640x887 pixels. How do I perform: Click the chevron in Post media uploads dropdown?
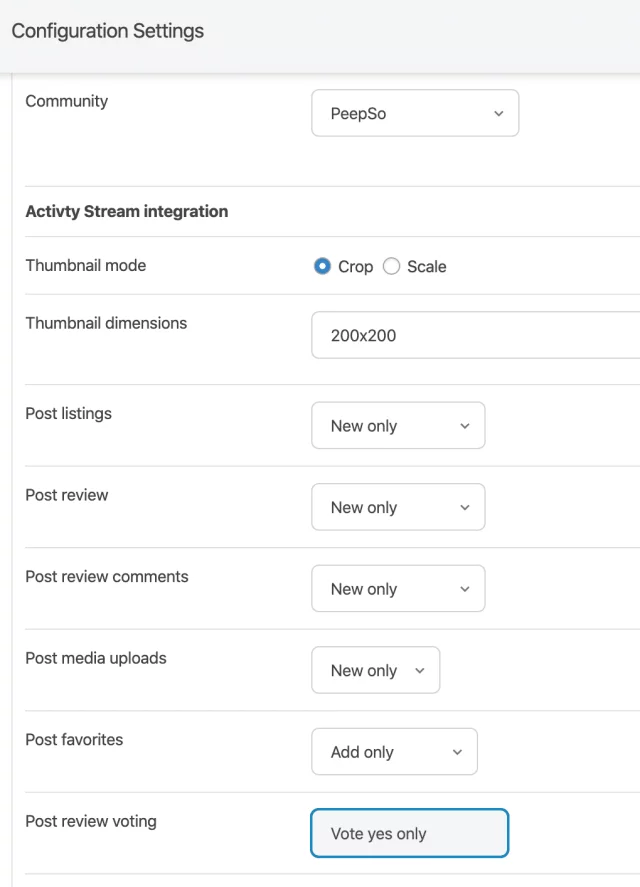(x=419, y=671)
